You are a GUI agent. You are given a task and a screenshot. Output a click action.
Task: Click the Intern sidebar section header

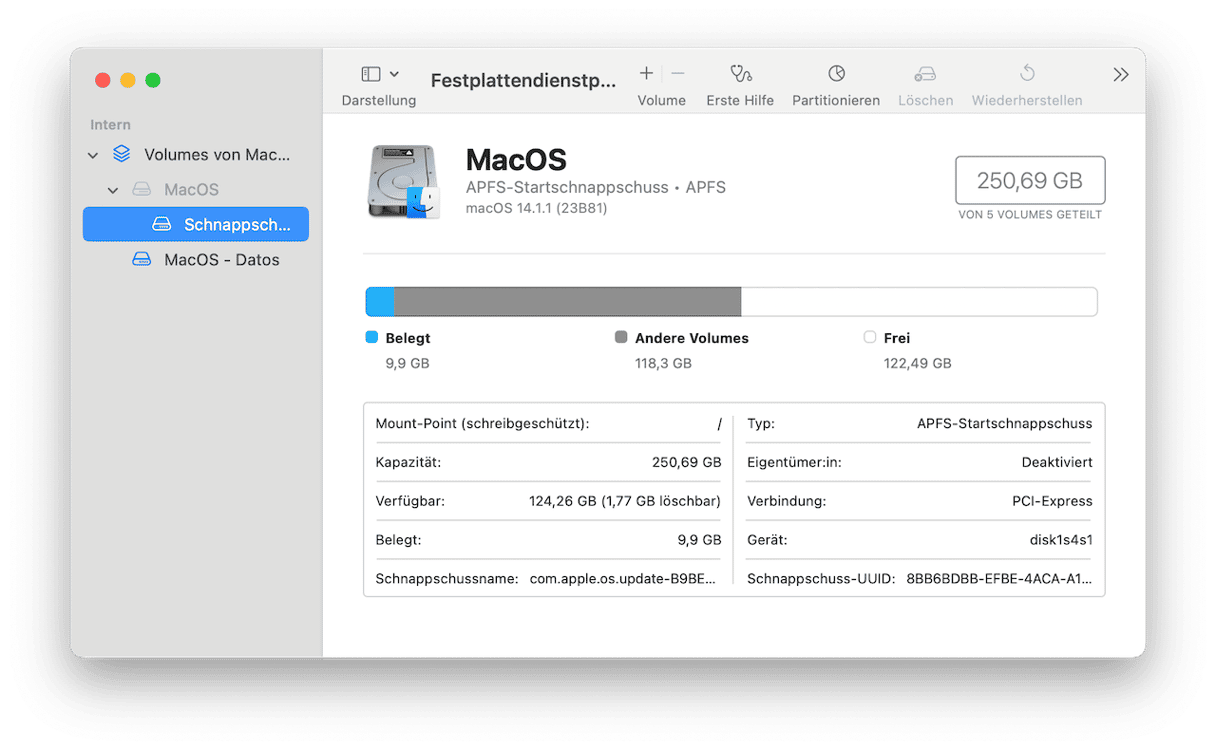tap(110, 125)
